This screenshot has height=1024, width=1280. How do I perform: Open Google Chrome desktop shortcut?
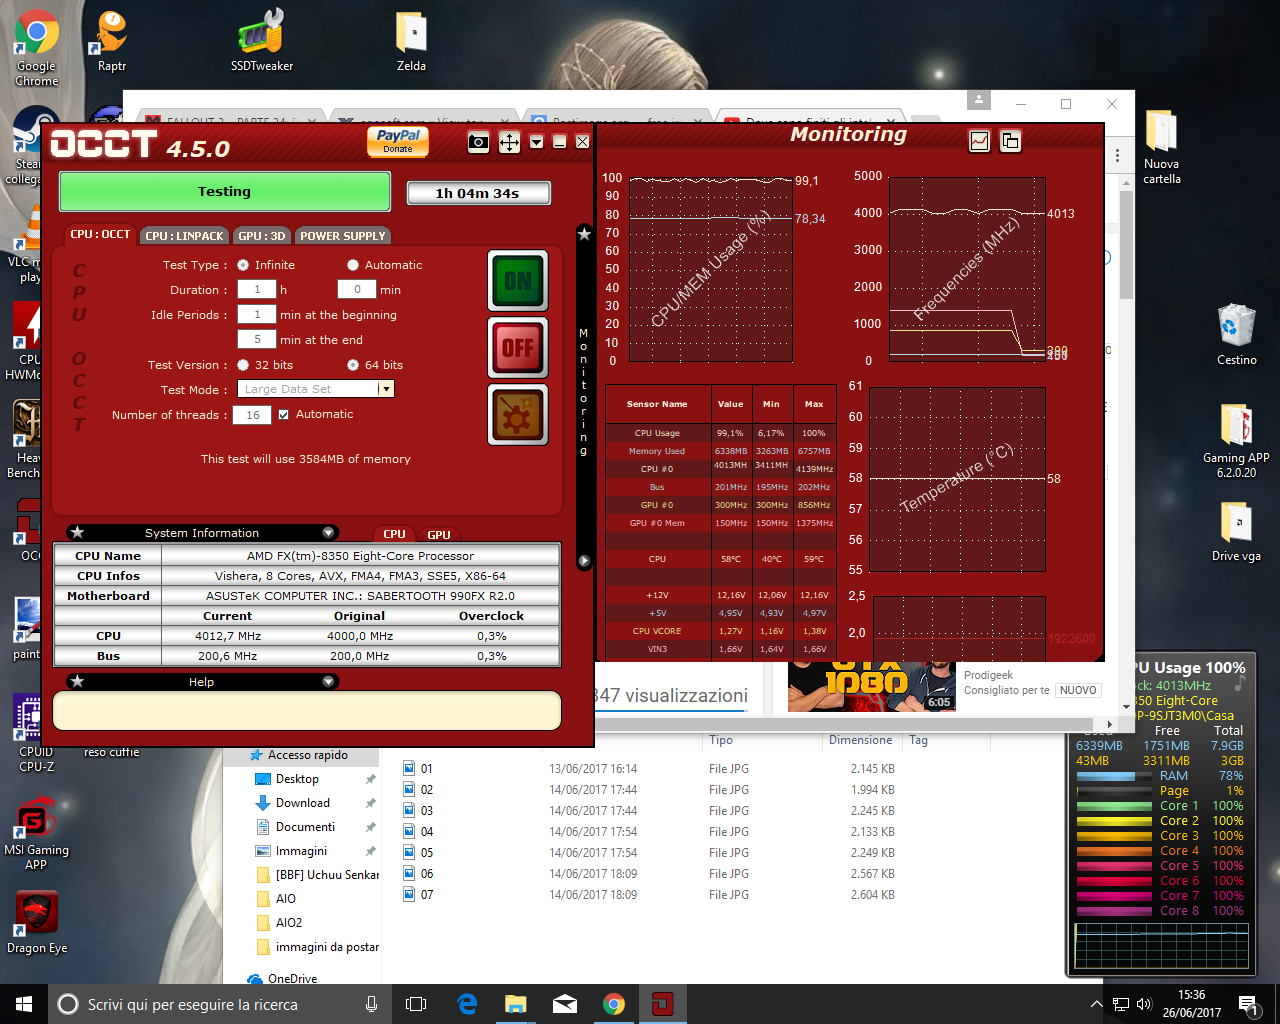(x=36, y=48)
